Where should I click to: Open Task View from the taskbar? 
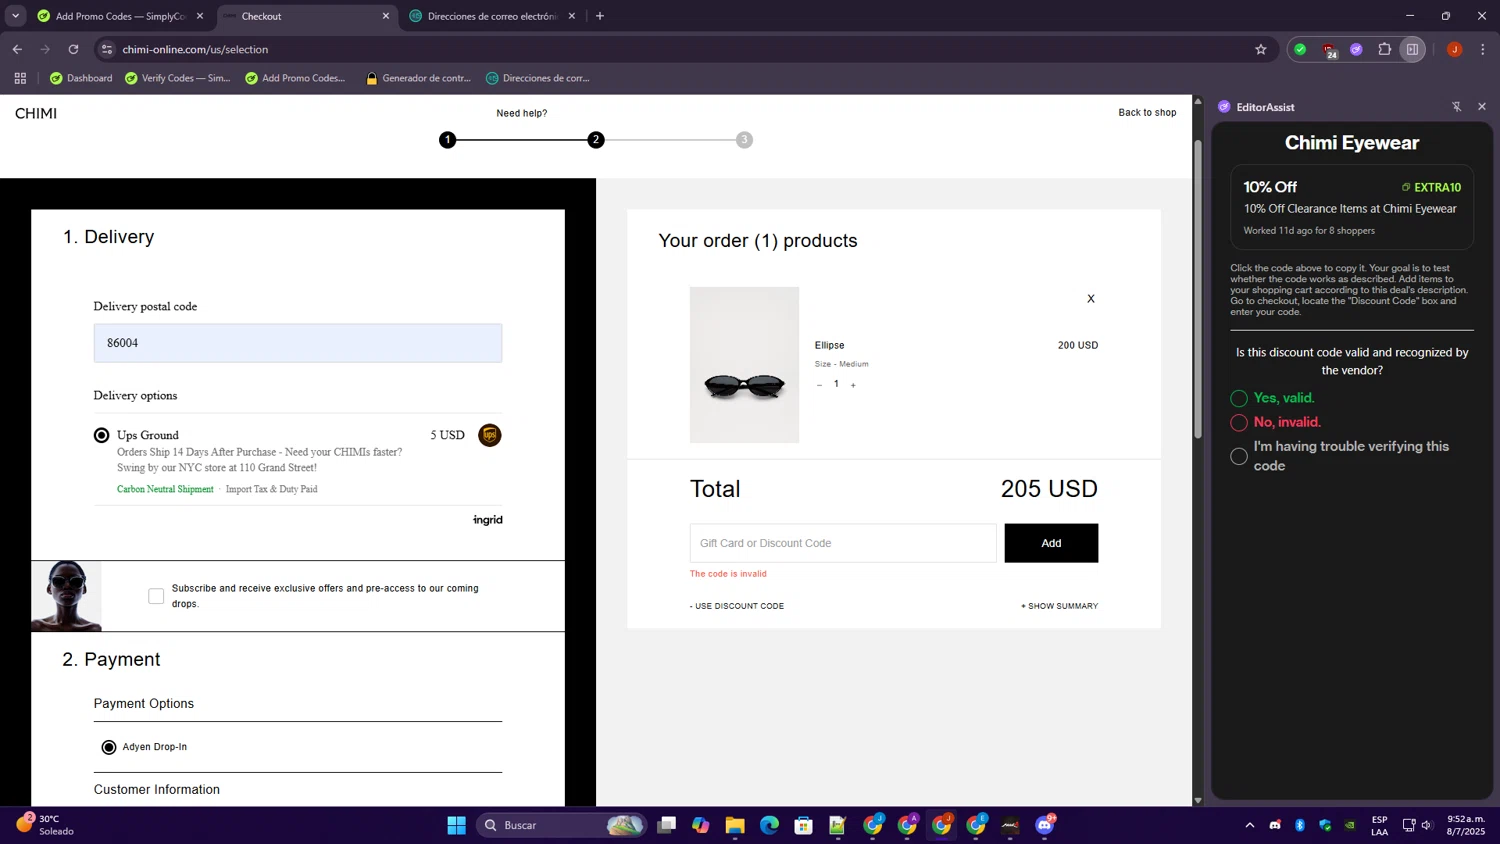click(666, 825)
